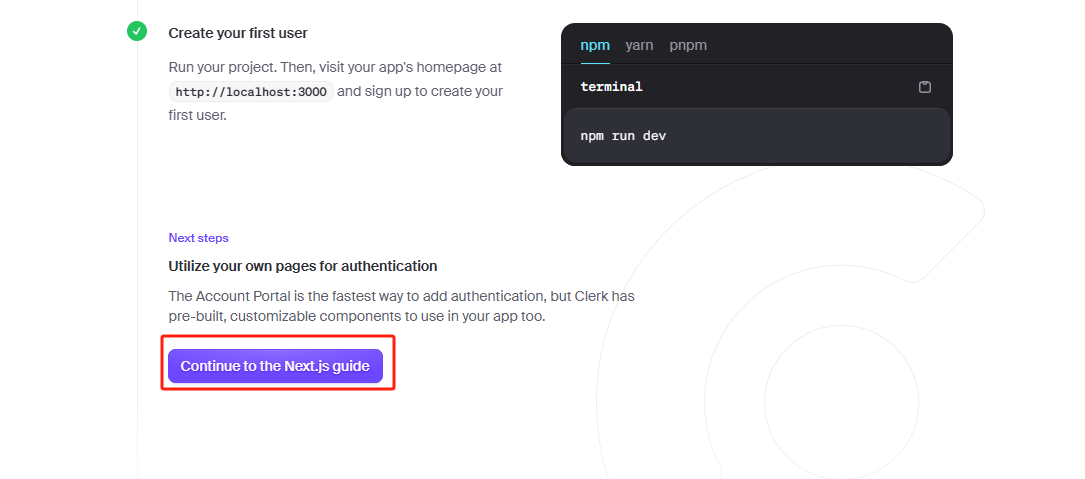The height and width of the screenshot is (479, 1085).
Task: Click Continue to the Next.js guide
Action: (275, 366)
